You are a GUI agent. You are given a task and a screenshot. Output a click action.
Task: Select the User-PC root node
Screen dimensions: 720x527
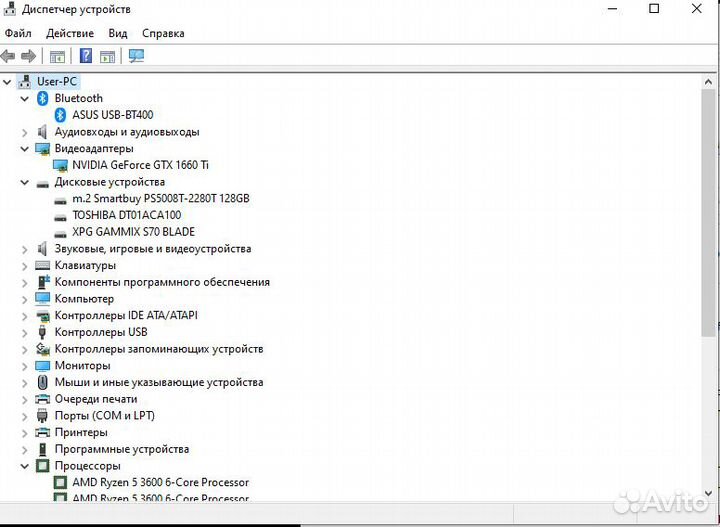click(x=56, y=81)
